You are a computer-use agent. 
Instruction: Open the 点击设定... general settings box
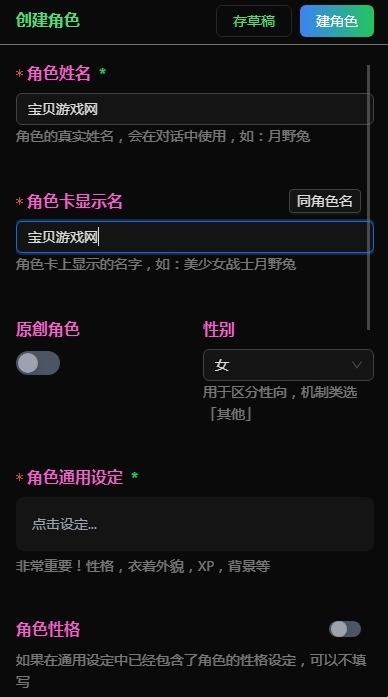195,524
